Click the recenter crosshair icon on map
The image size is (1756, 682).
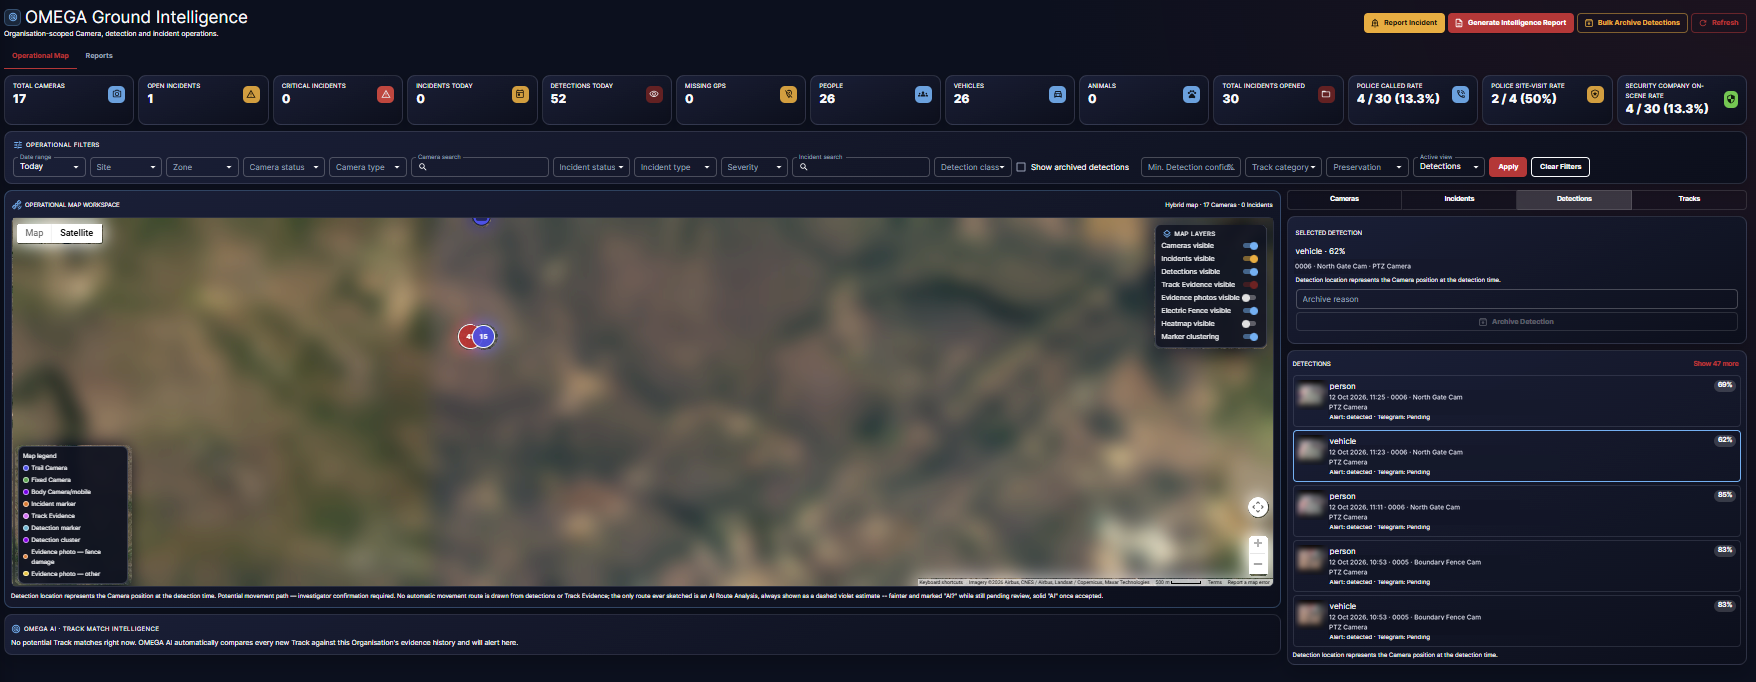coord(1258,507)
